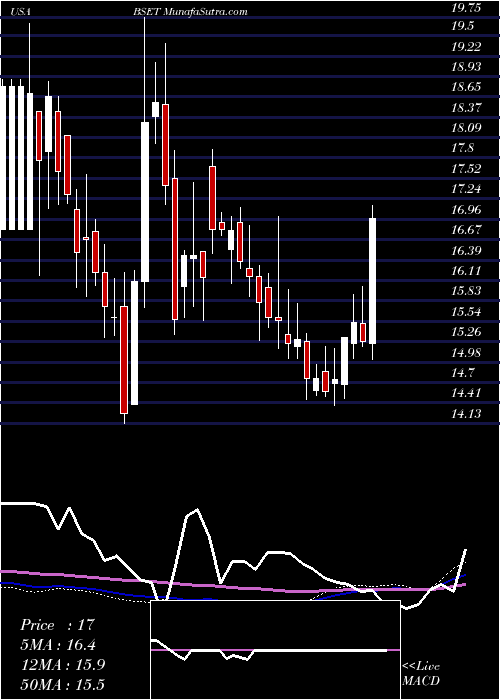Viewport: 500px width, 700px height.
Task: Click the 19.5 price axis label
Action: [462, 26]
